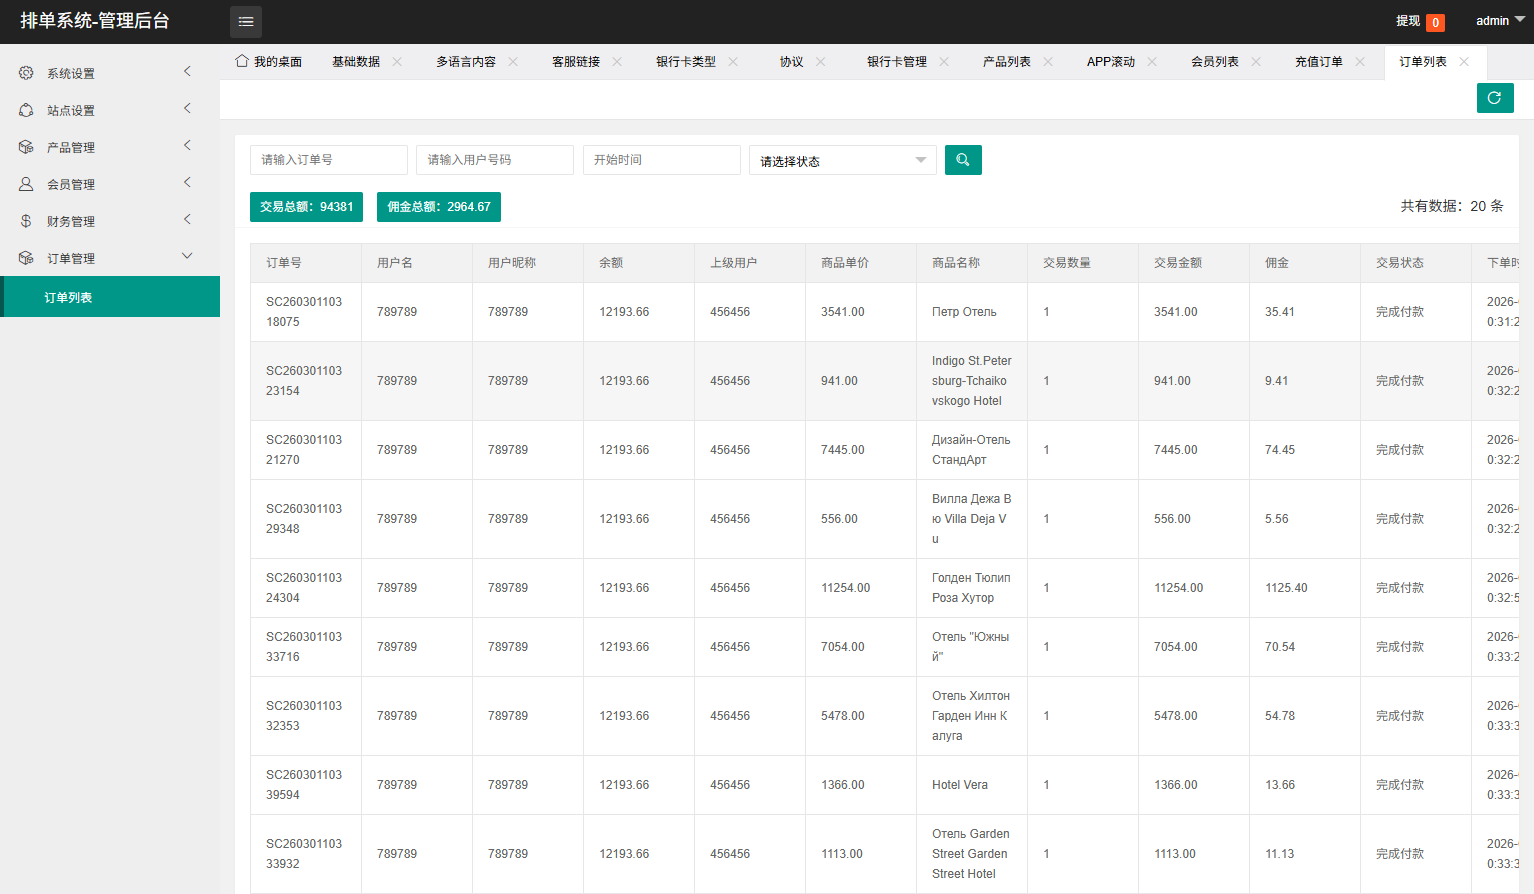Open the 请选择状态 status dropdown

click(842, 161)
